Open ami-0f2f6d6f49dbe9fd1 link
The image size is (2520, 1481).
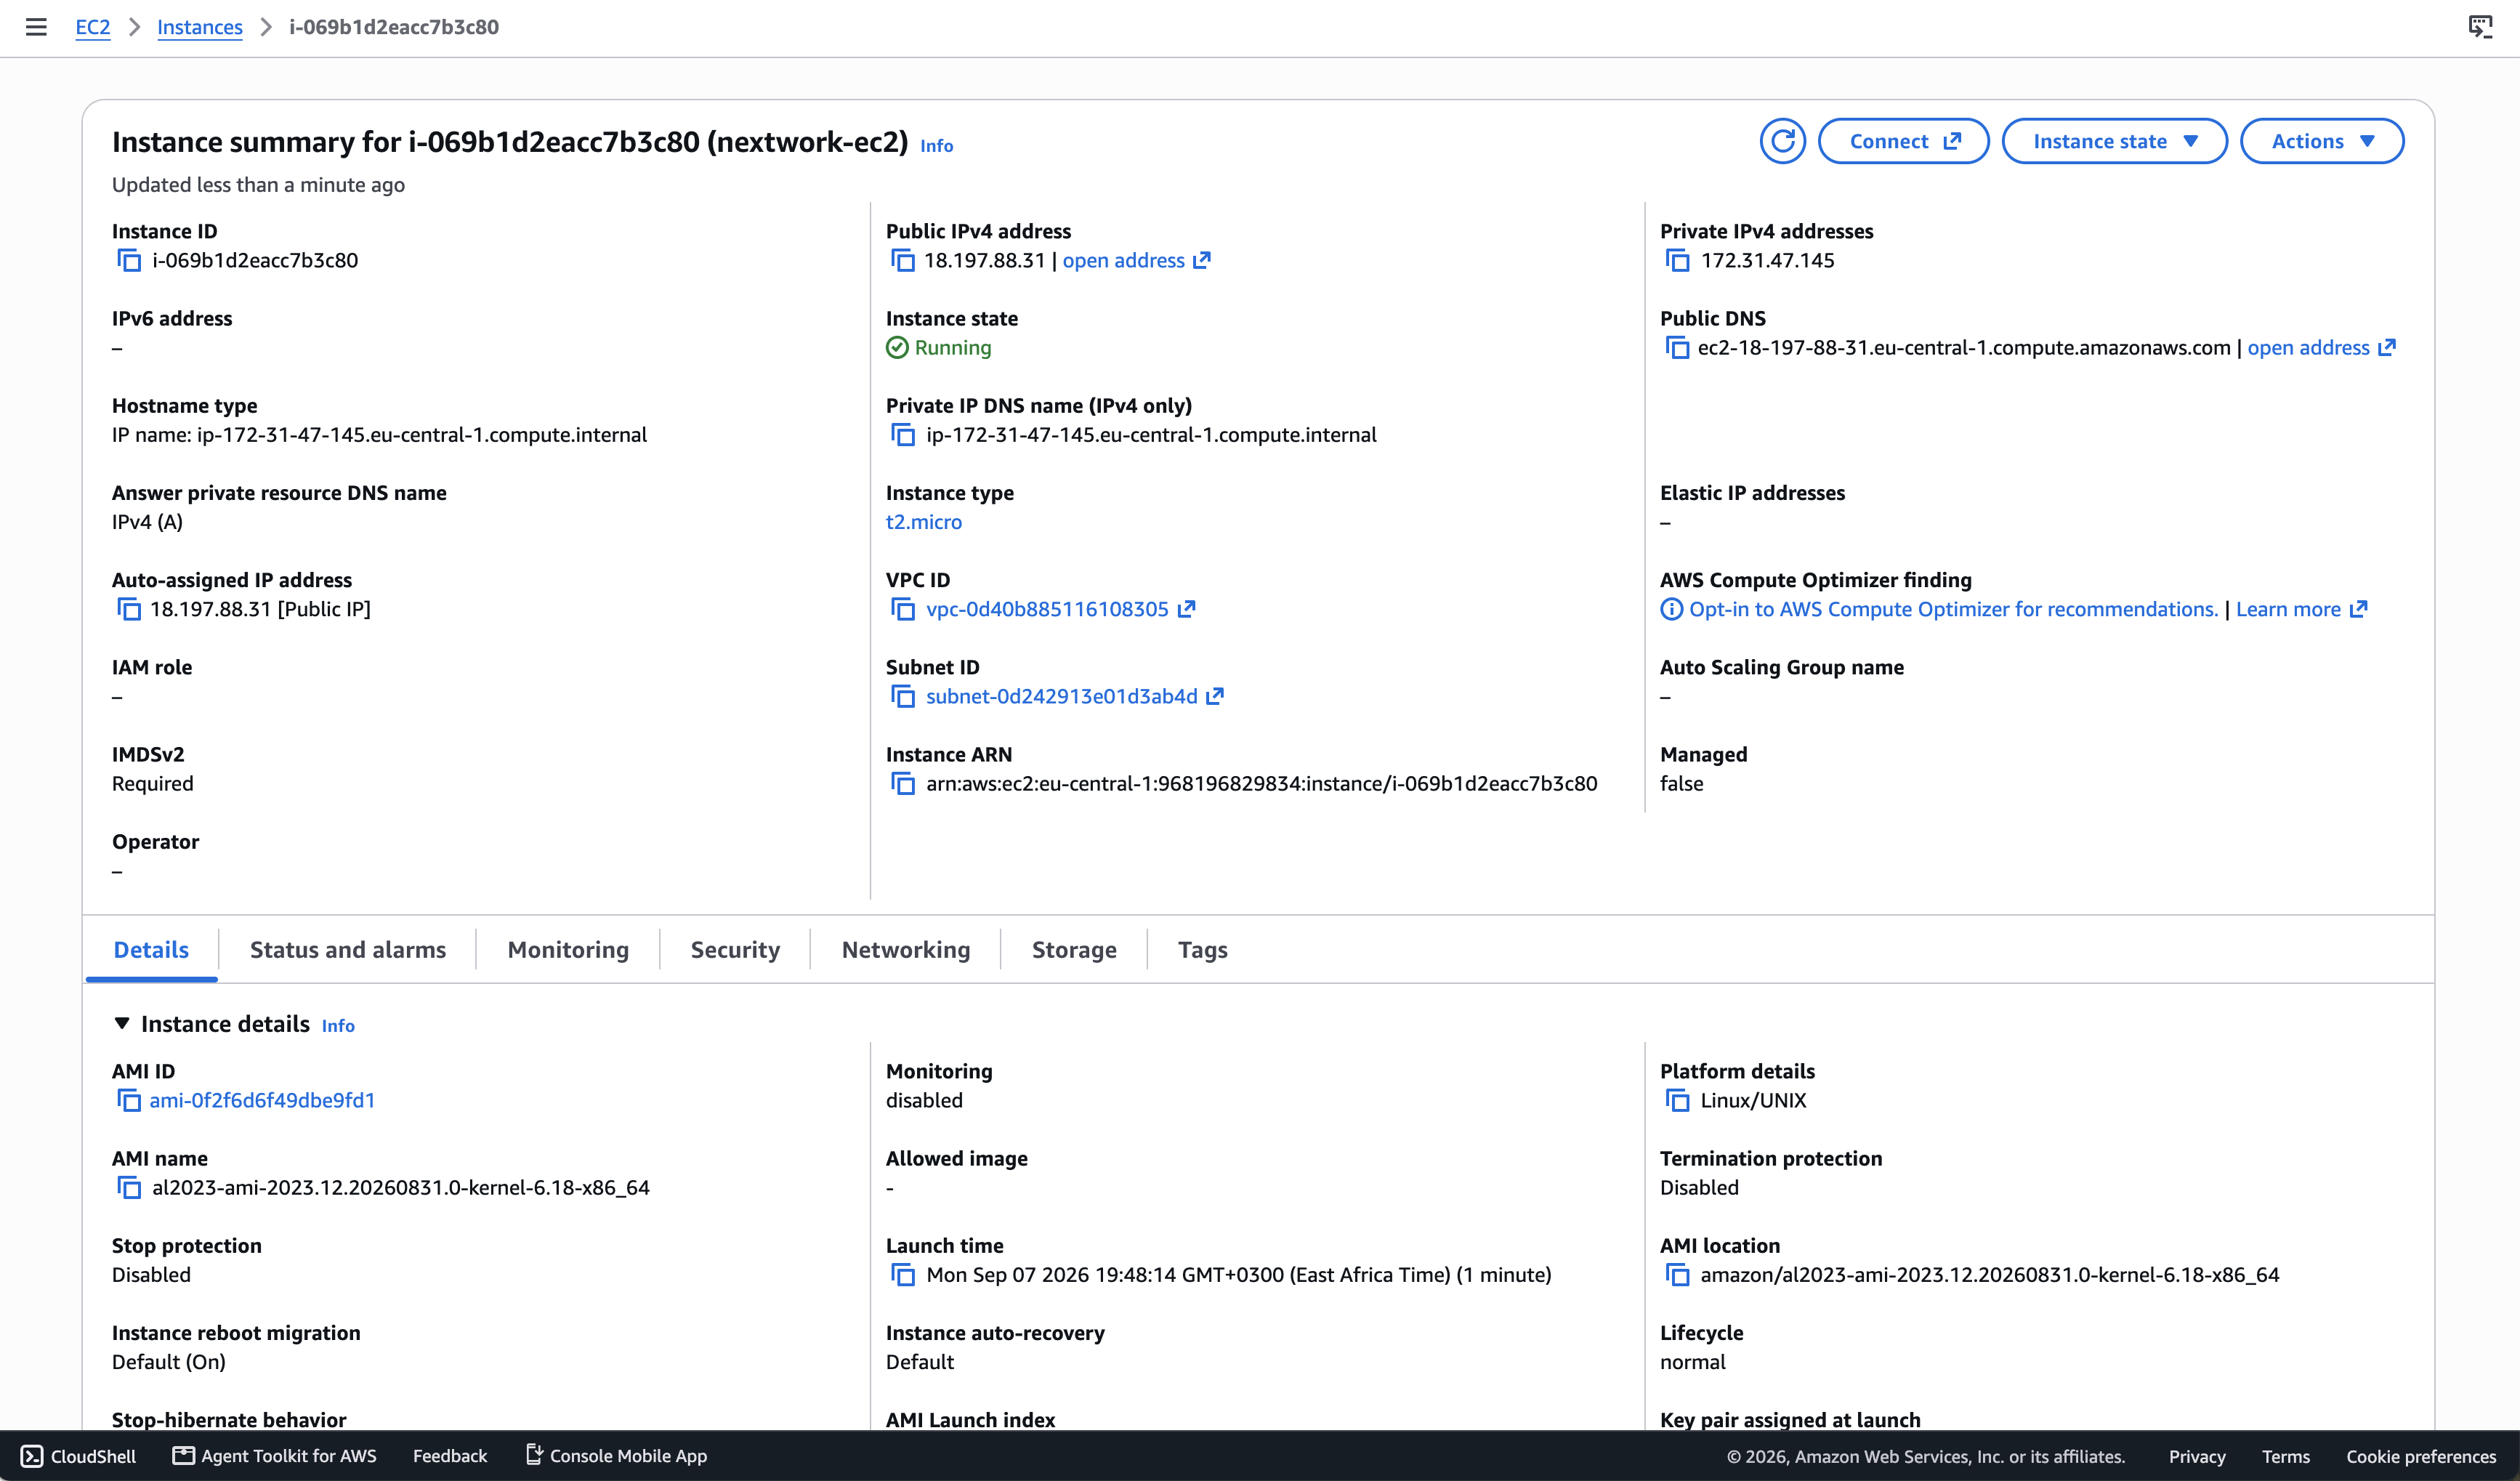[x=262, y=1100]
